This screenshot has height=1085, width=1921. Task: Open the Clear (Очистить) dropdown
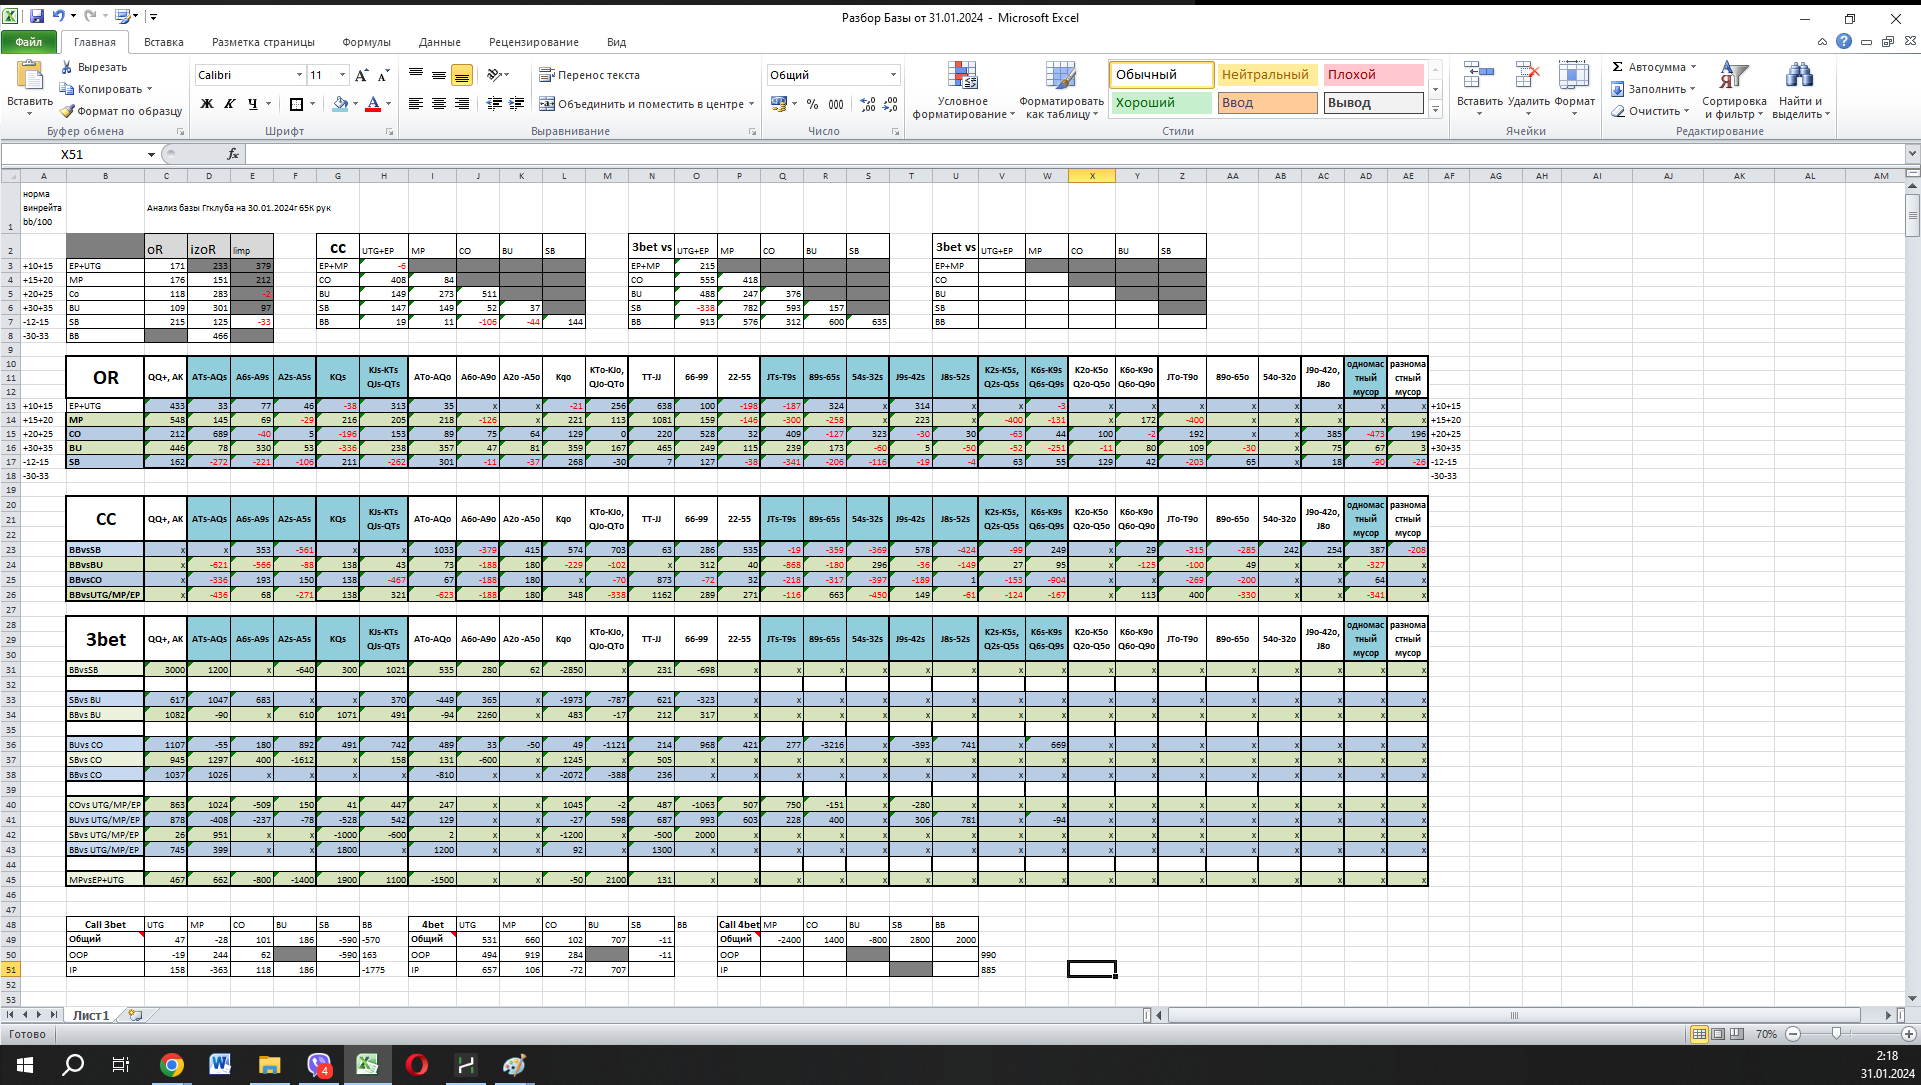(x=1651, y=111)
